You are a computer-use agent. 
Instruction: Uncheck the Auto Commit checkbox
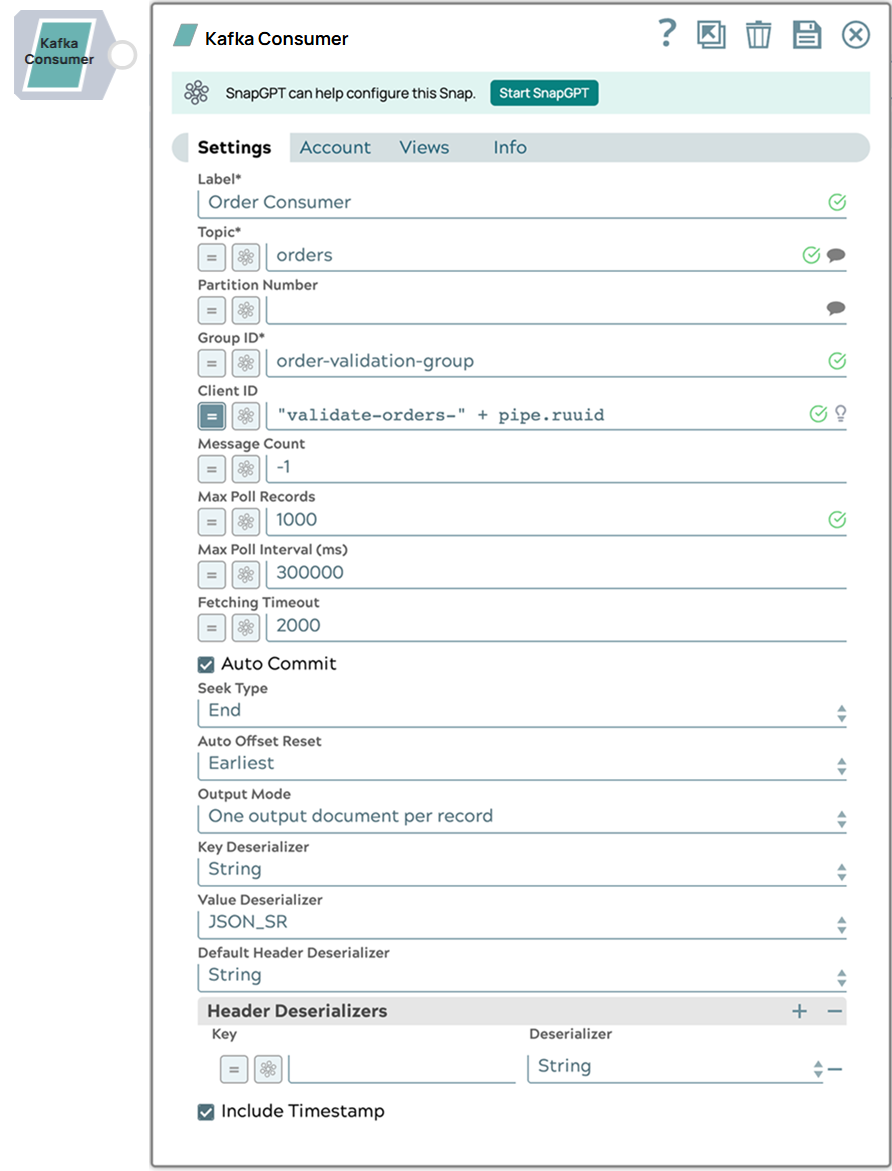[x=207, y=664]
